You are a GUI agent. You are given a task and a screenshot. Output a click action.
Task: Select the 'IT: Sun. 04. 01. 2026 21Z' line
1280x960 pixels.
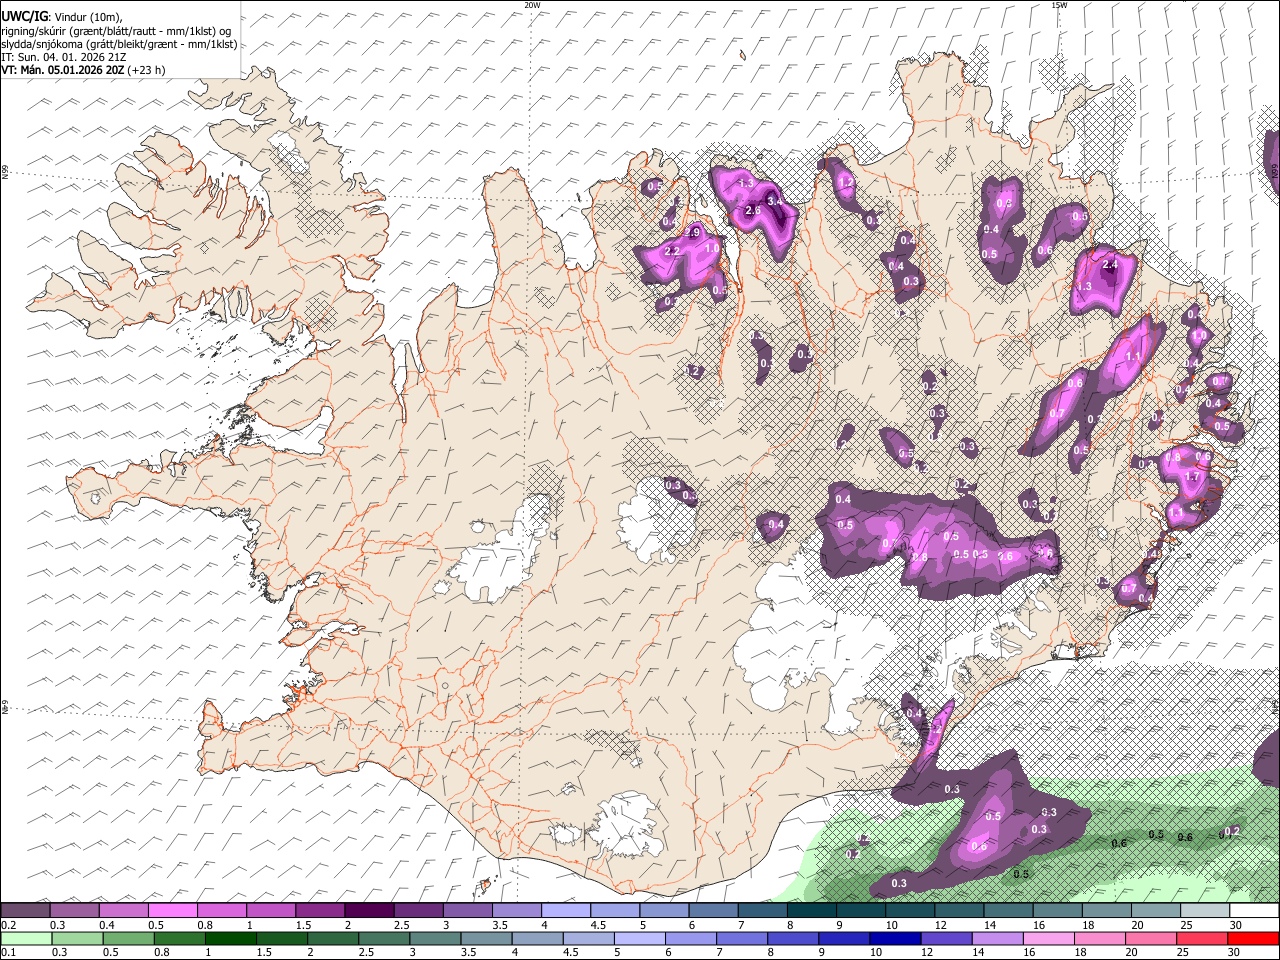64,57
